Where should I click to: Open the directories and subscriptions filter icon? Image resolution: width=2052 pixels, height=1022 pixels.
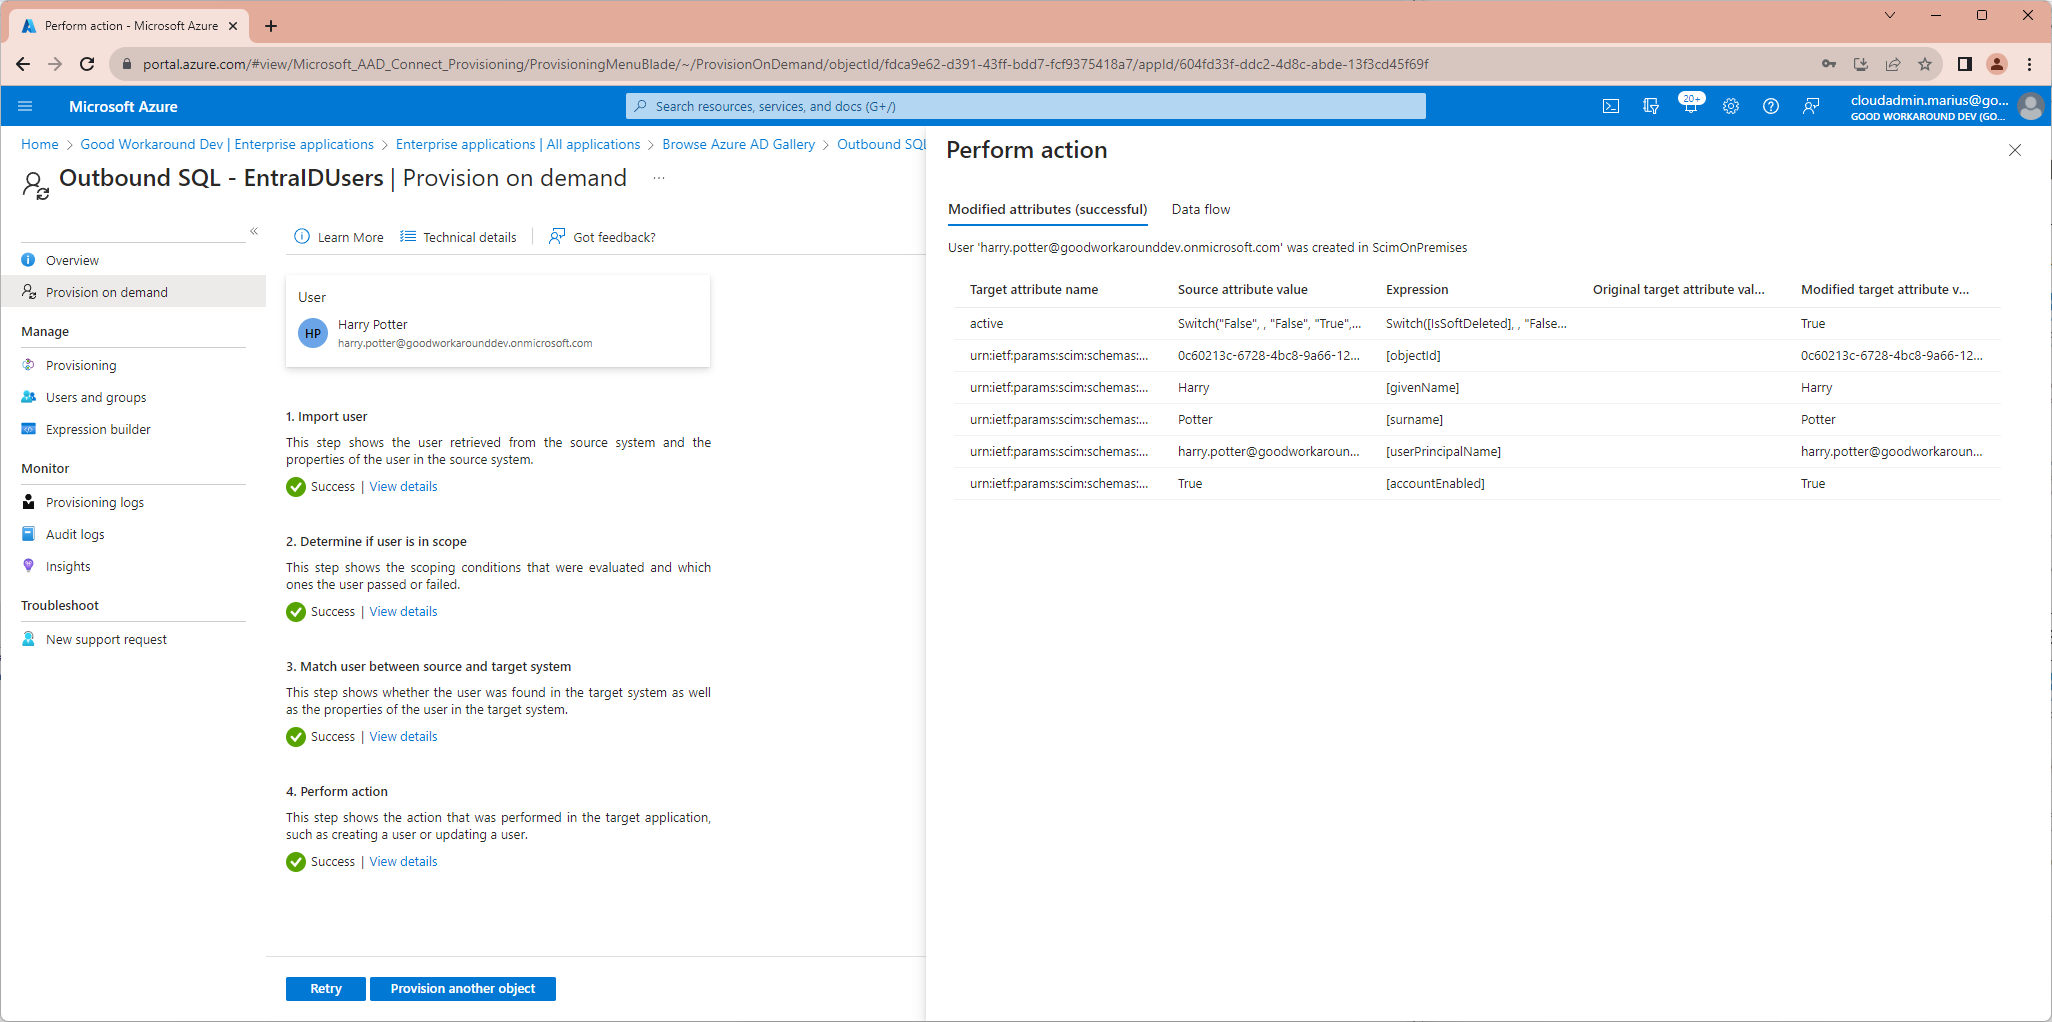click(x=1650, y=106)
